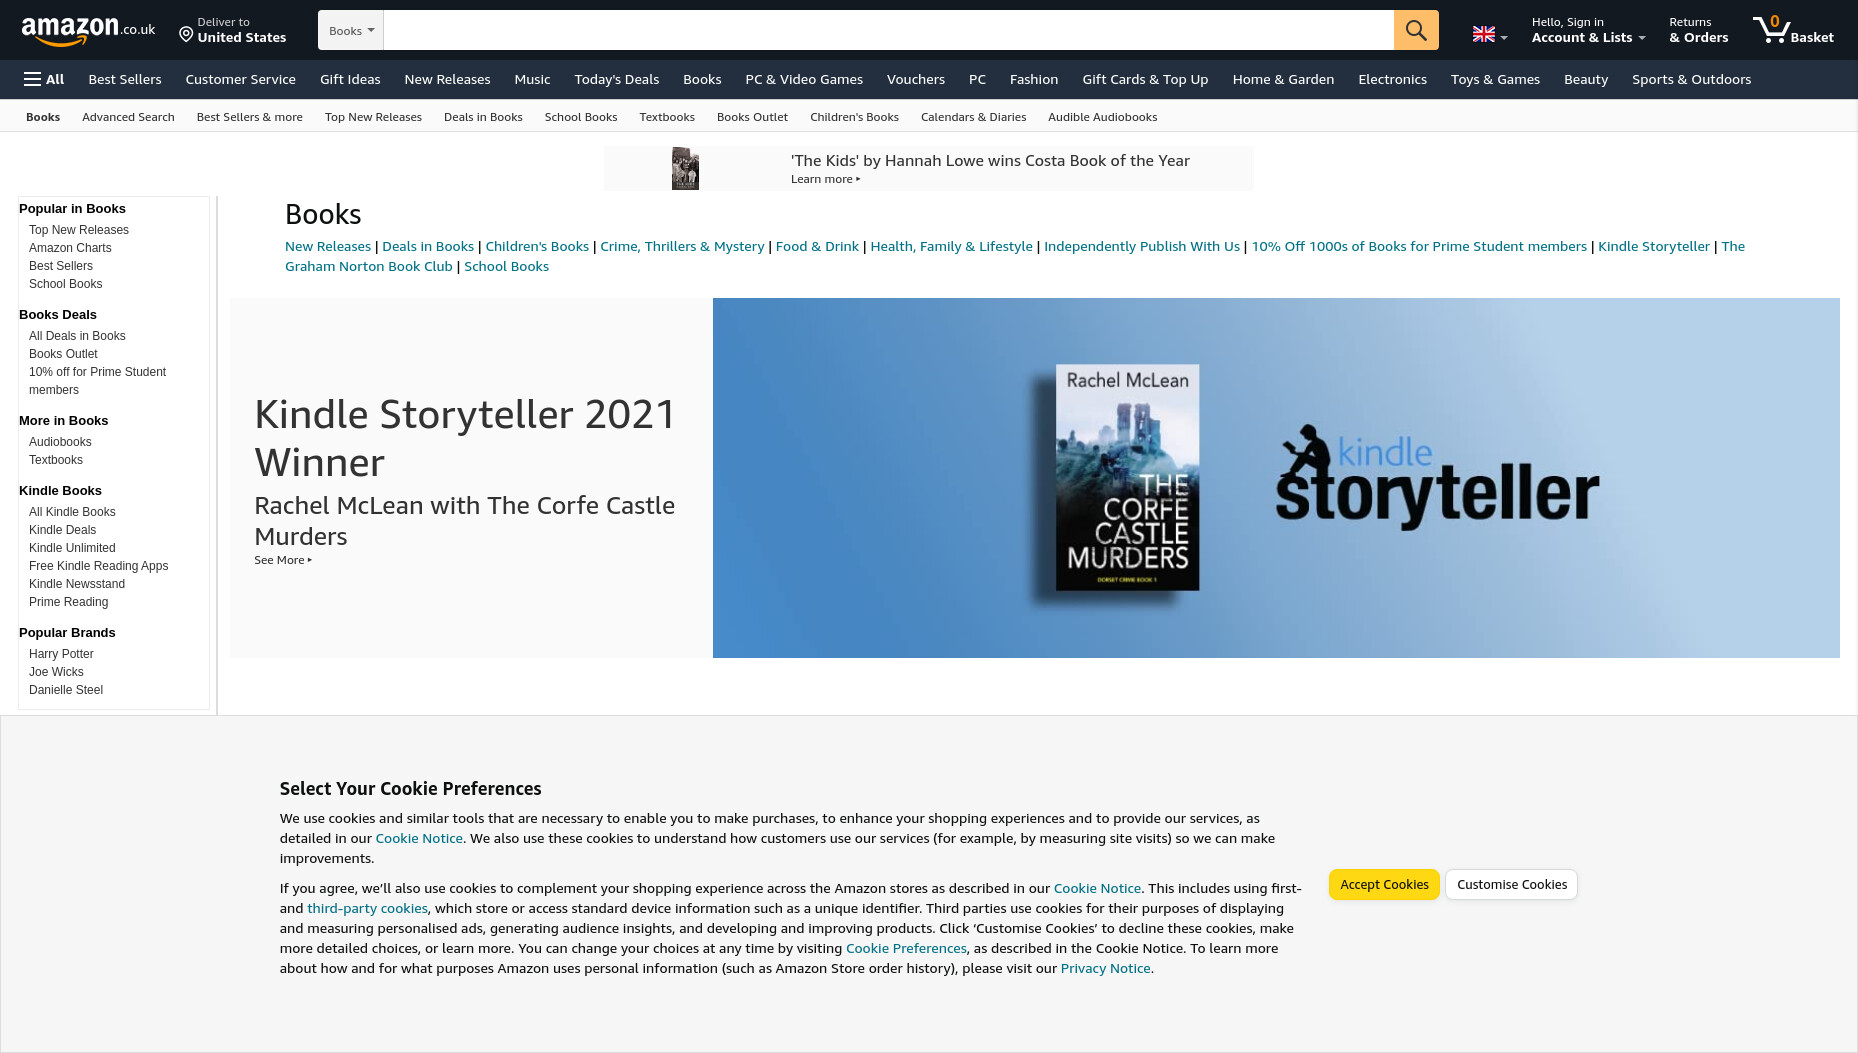
Task: Go to Toys & Games
Action: click(1495, 79)
